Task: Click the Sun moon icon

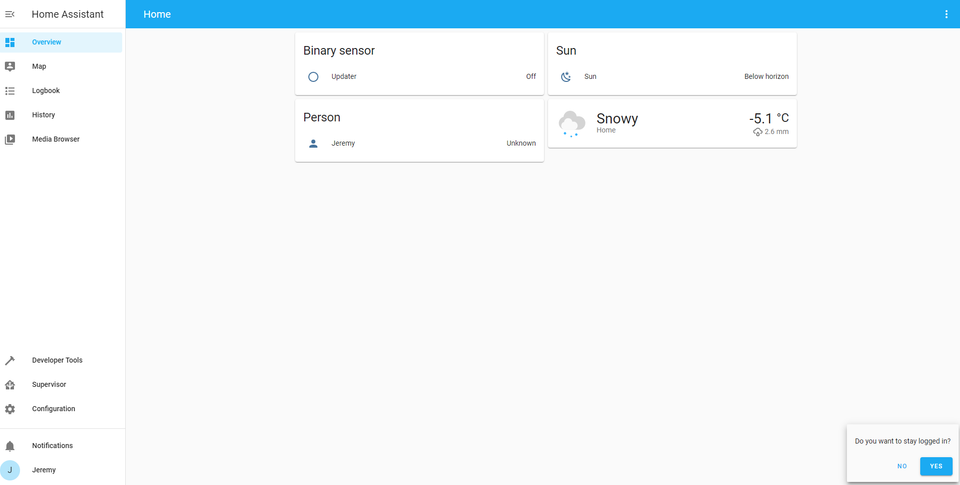Action: tap(566, 76)
